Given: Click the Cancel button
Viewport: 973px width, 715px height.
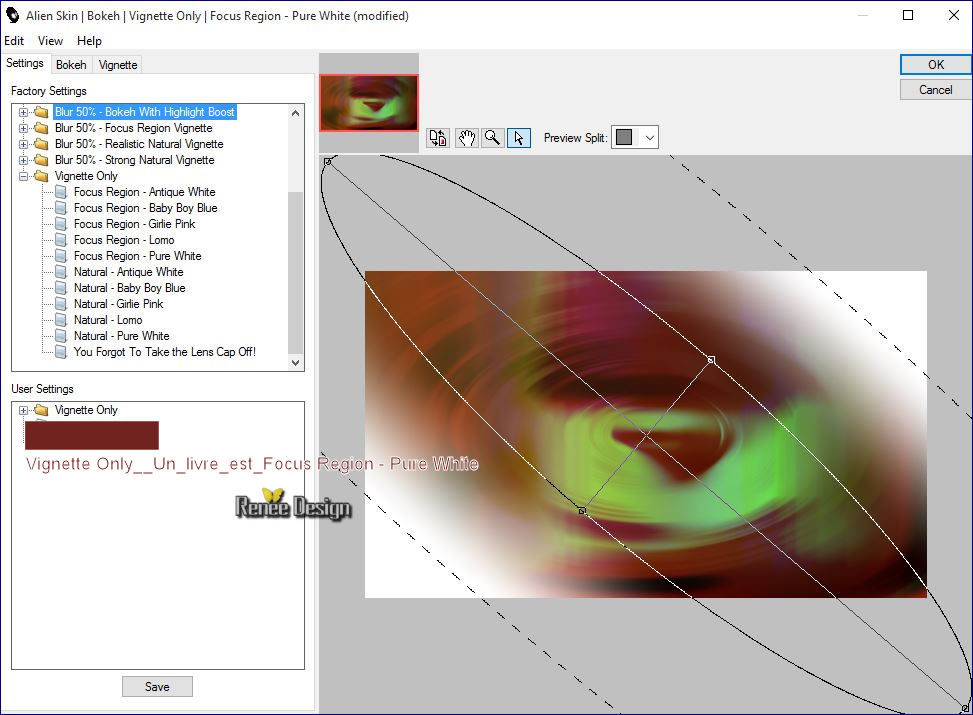Looking at the screenshot, I should click(x=935, y=90).
